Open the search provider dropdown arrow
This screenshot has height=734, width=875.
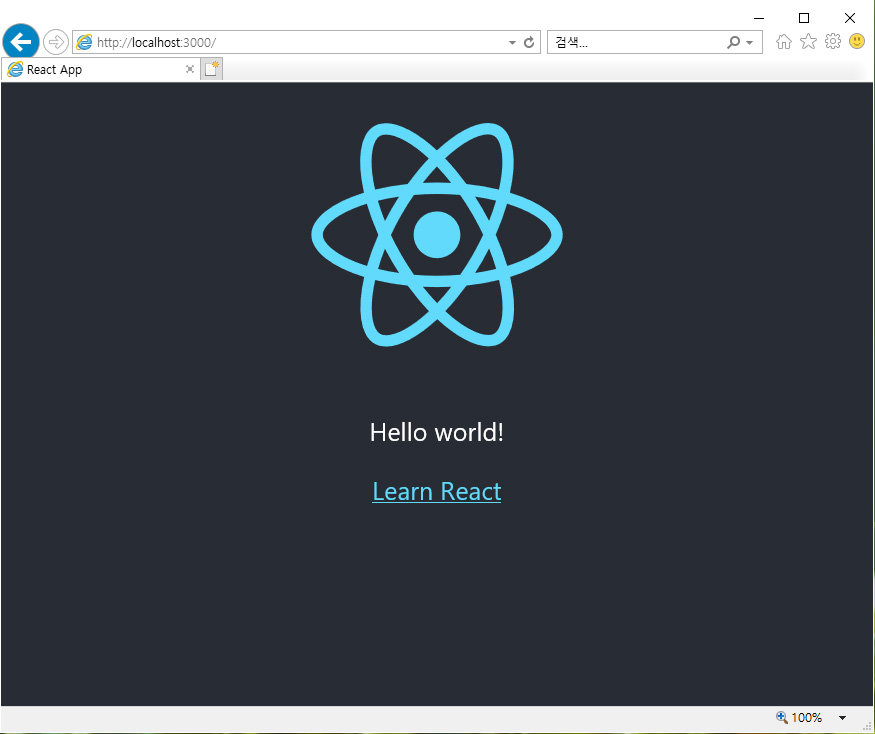(749, 42)
